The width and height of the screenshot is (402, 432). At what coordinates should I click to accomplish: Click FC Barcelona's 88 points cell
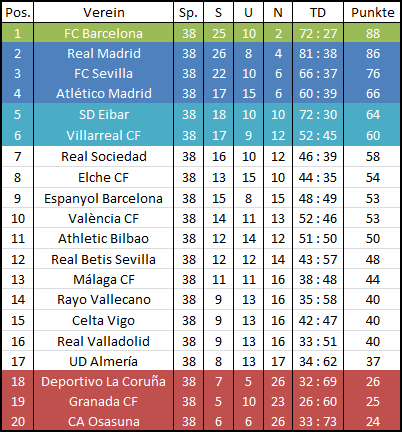pyautogui.click(x=372, y=33)
